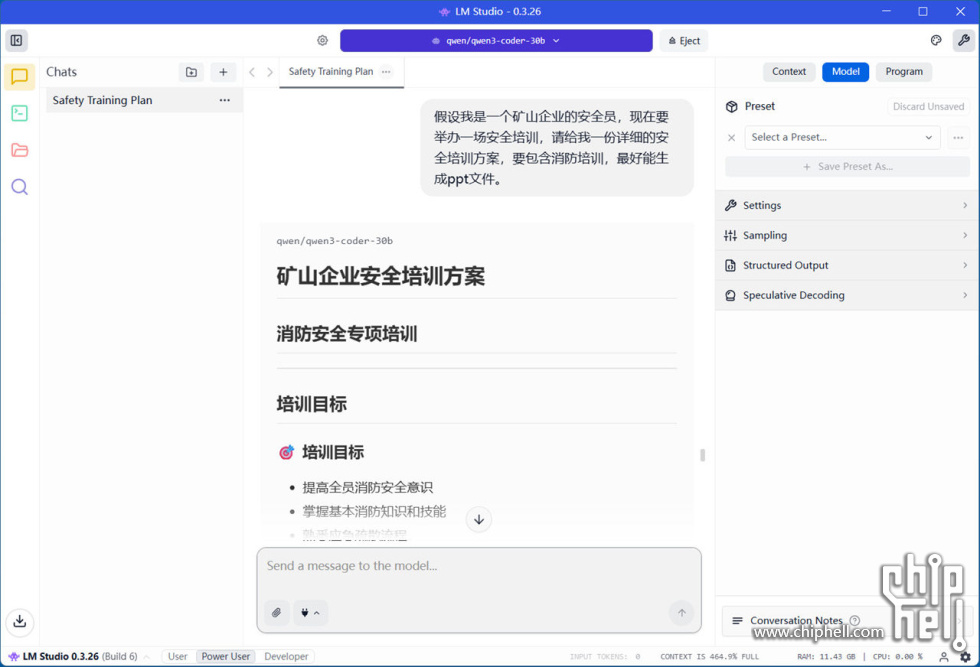Eject the loaded model

click(x=684, y=41)
